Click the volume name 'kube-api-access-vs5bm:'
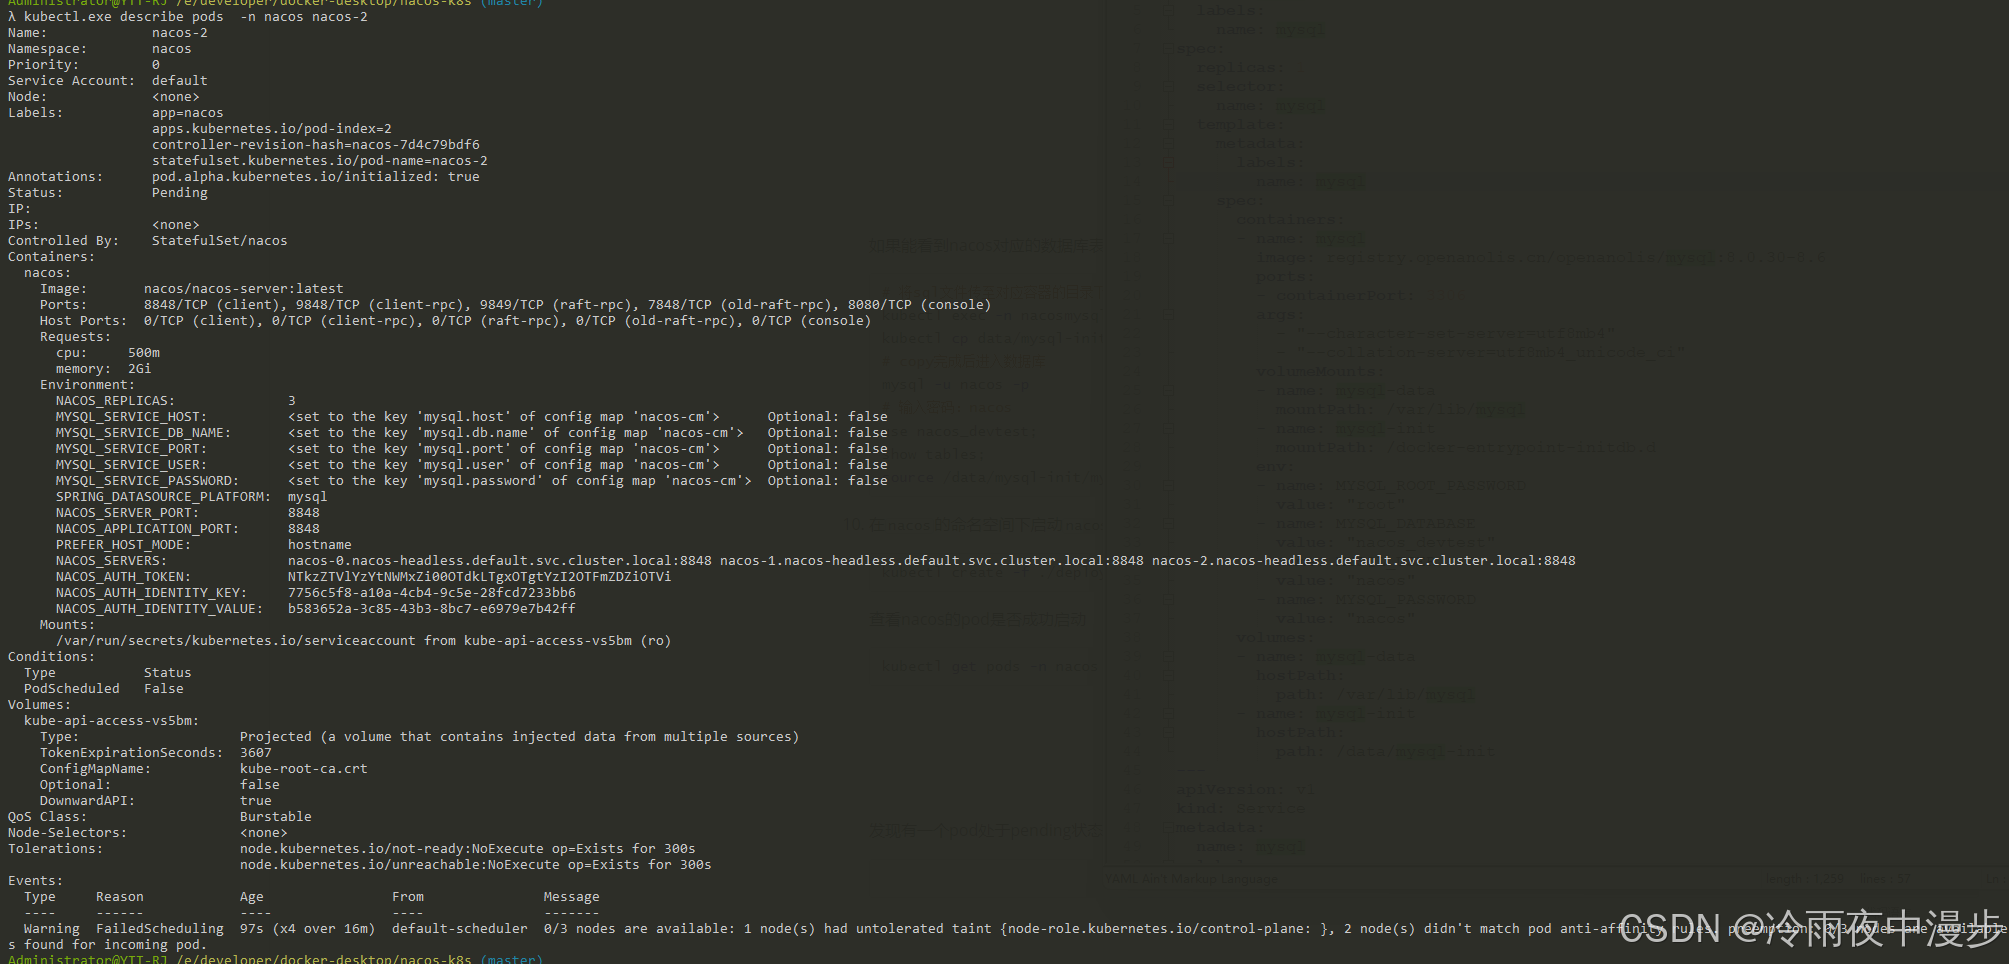Screen dimensions: 2009x964 [112, 721]
